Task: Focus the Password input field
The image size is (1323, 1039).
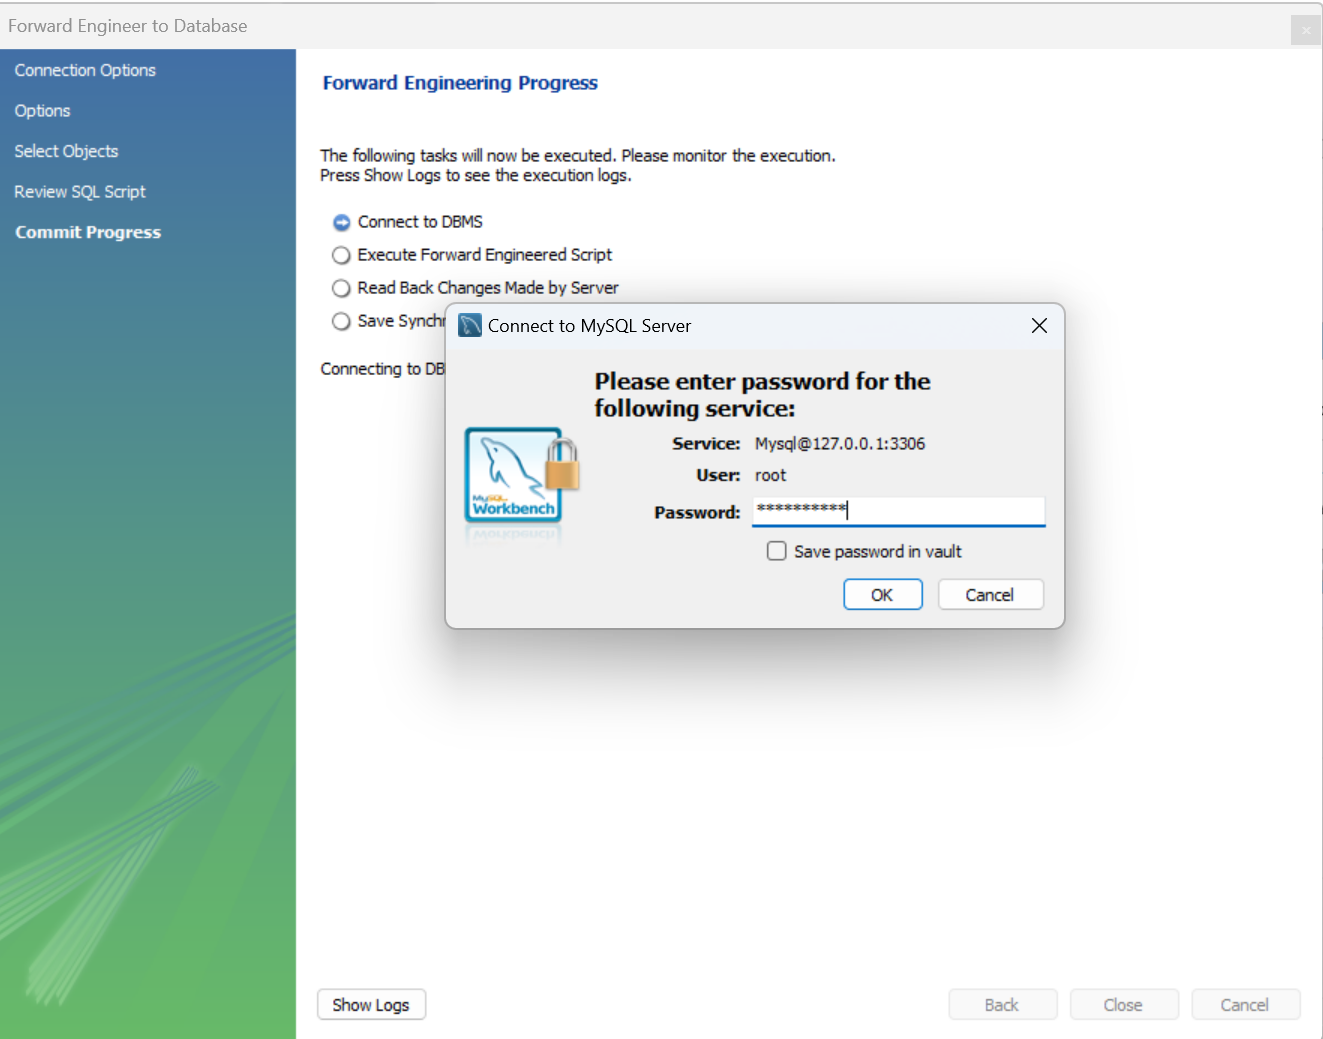Action: point(898,511)
